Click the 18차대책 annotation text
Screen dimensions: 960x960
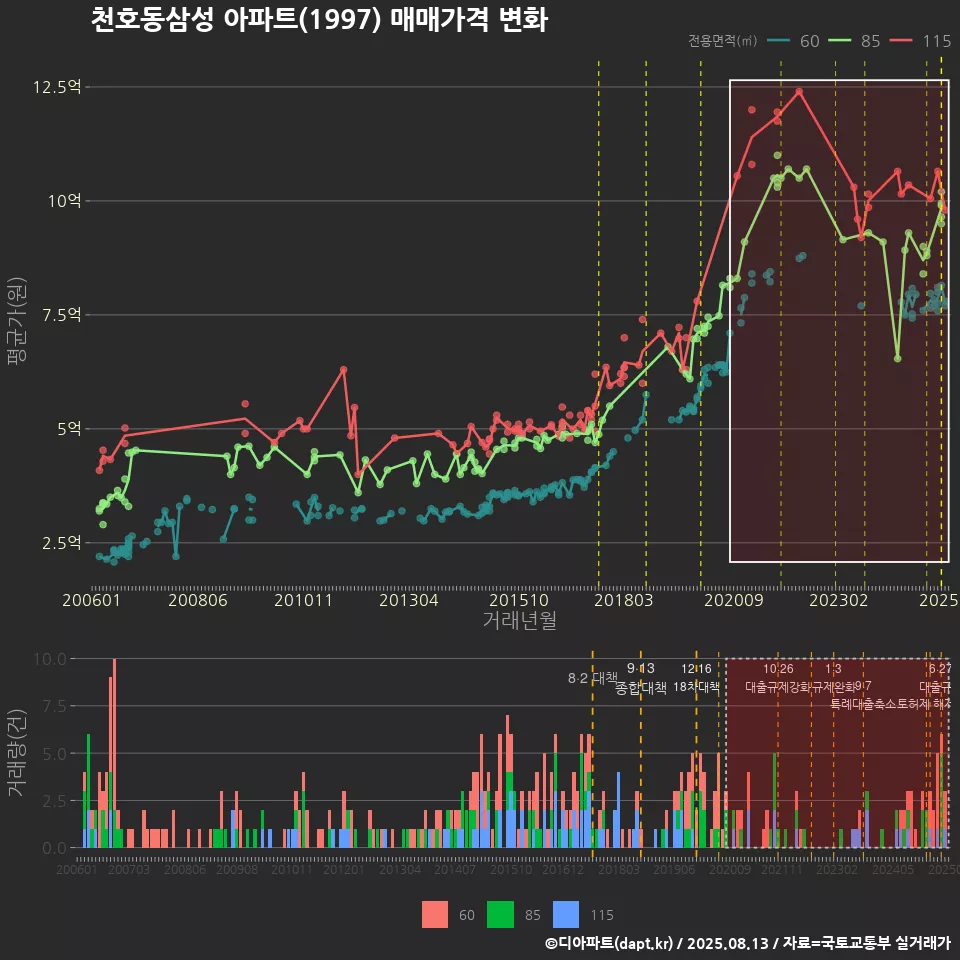click(x=697, y=687)
